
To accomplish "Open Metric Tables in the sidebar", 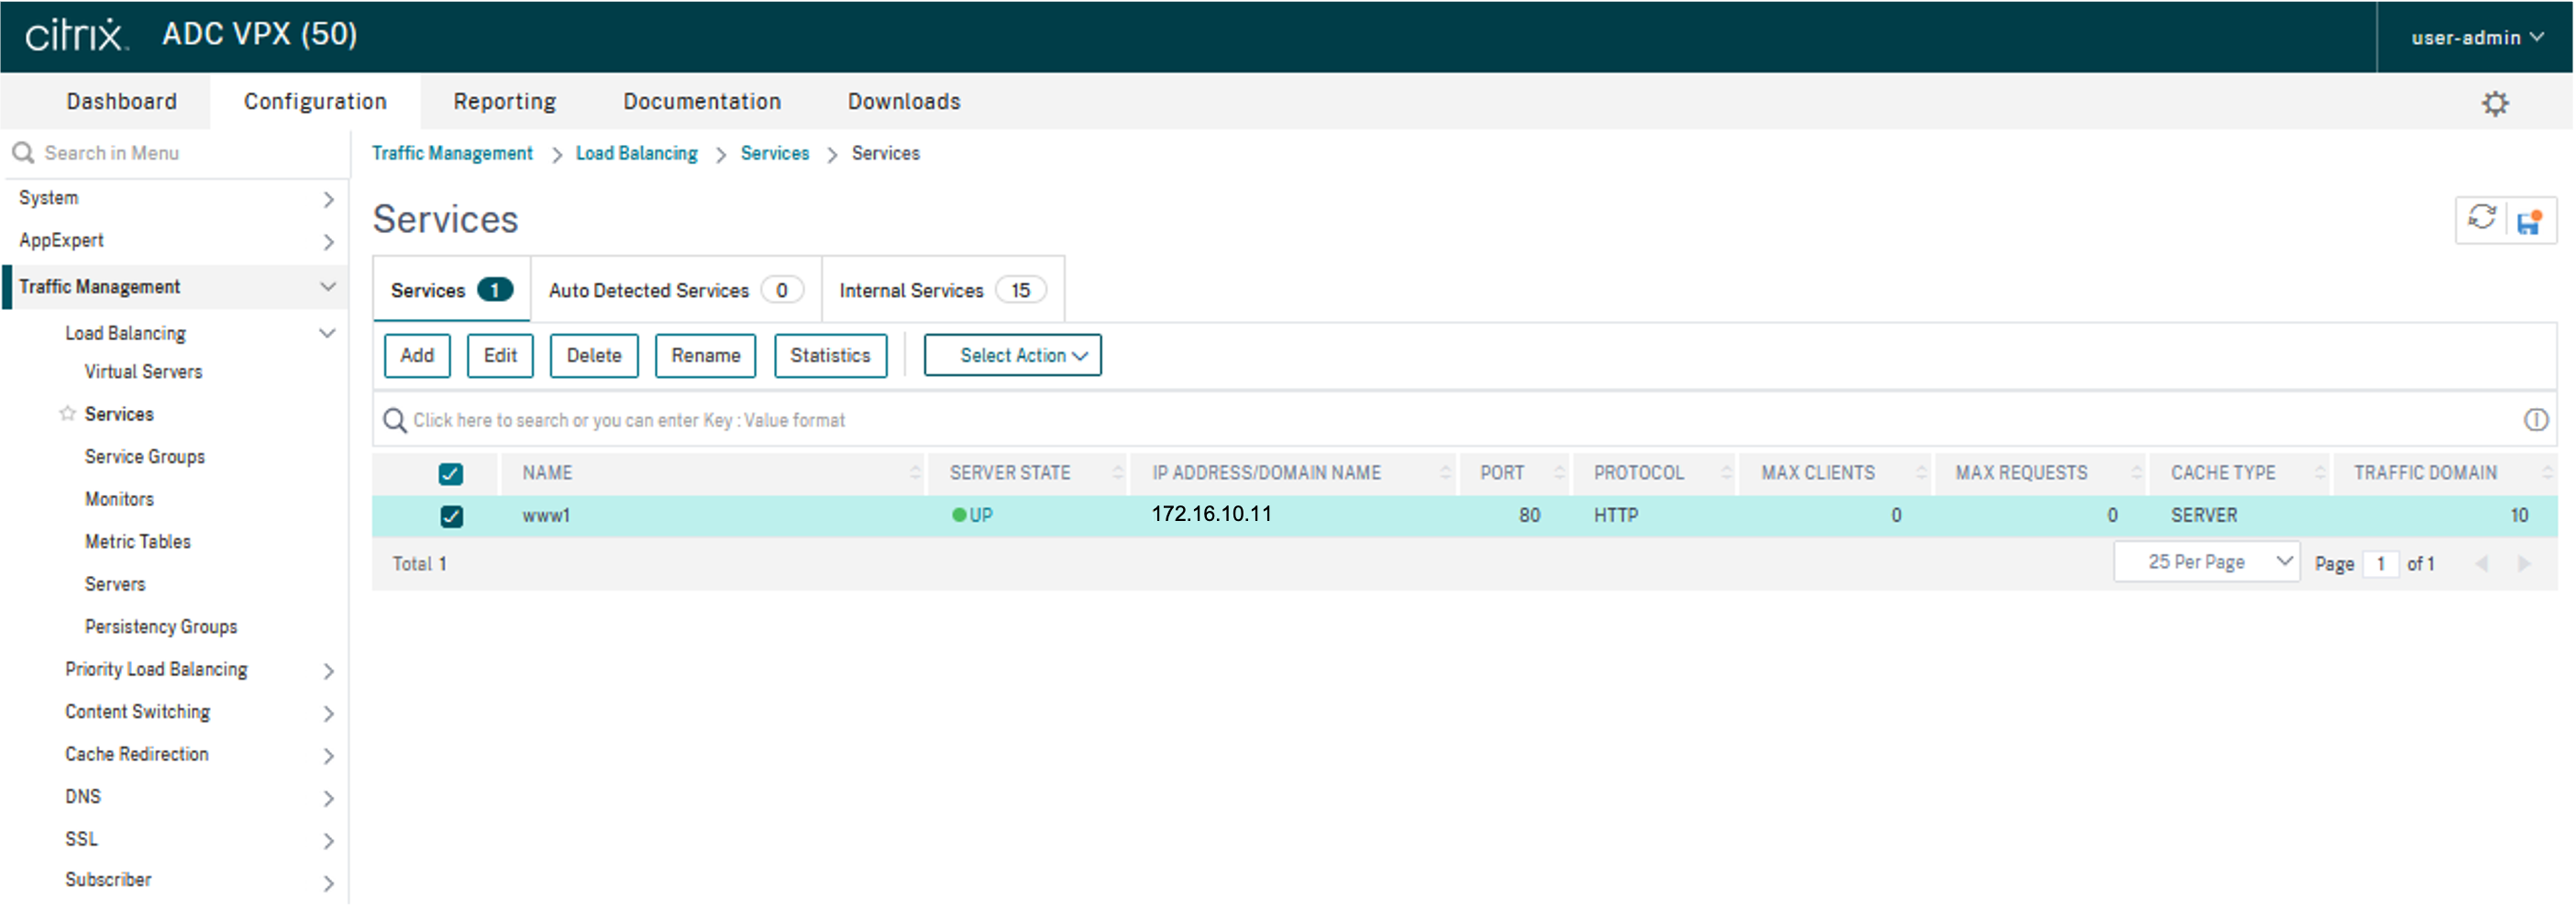I will [x=138, y=542].
